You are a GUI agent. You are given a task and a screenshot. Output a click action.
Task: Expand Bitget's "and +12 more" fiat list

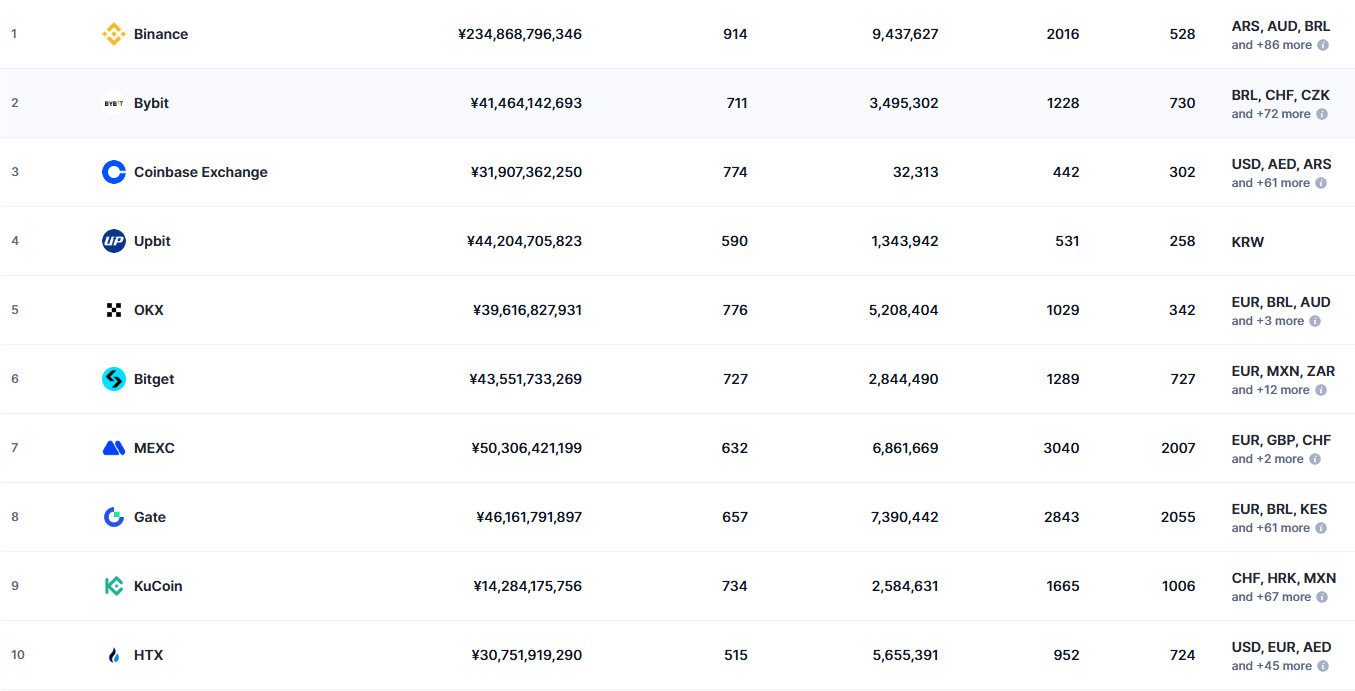pyautogui.click(x=1270, y=390)
